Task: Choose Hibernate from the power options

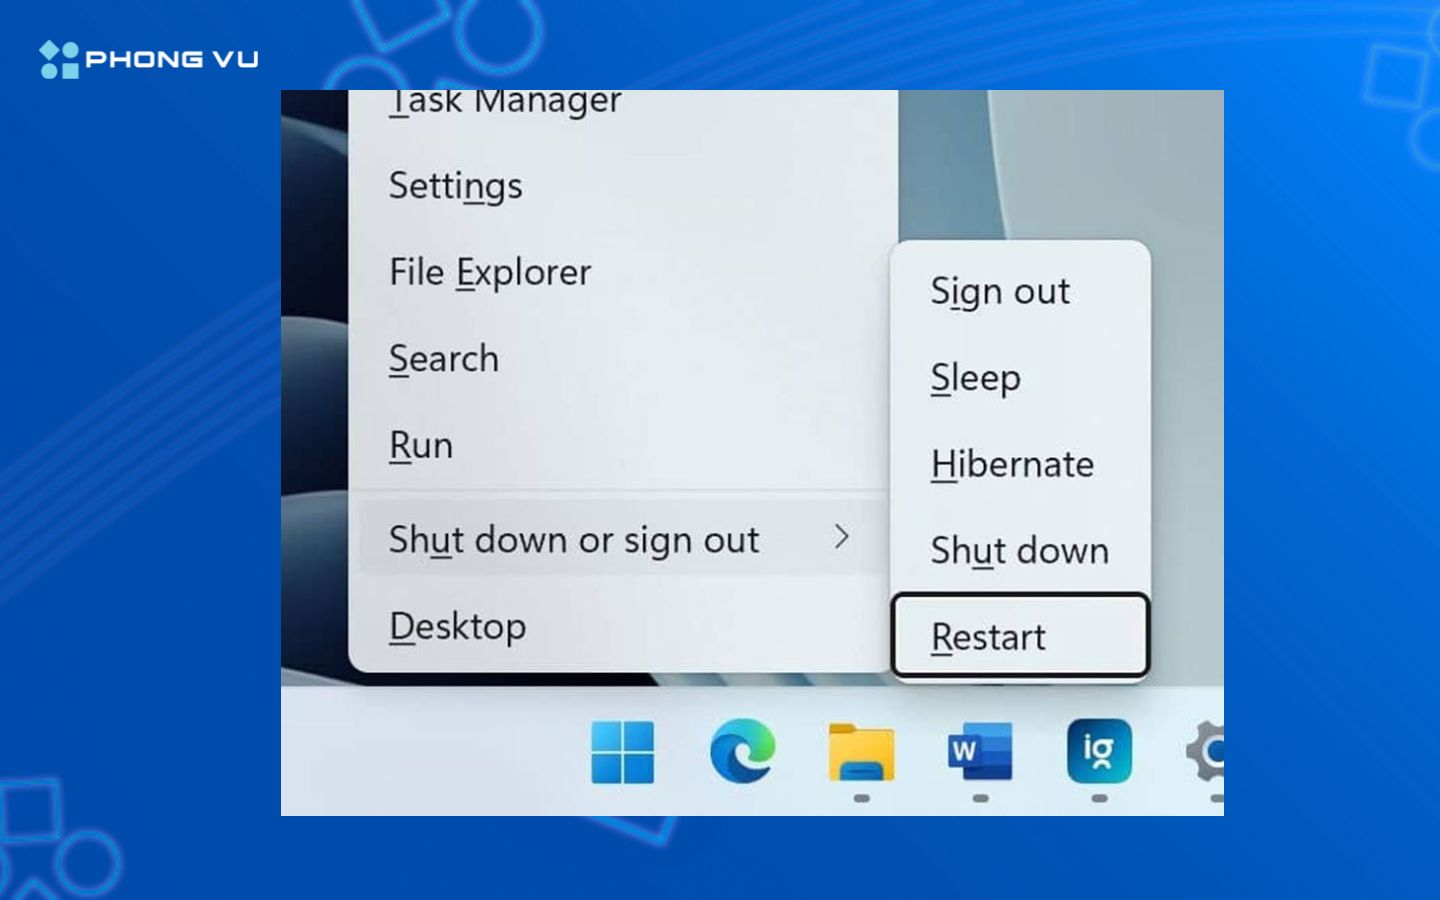Action: [x=1012, y=464]
